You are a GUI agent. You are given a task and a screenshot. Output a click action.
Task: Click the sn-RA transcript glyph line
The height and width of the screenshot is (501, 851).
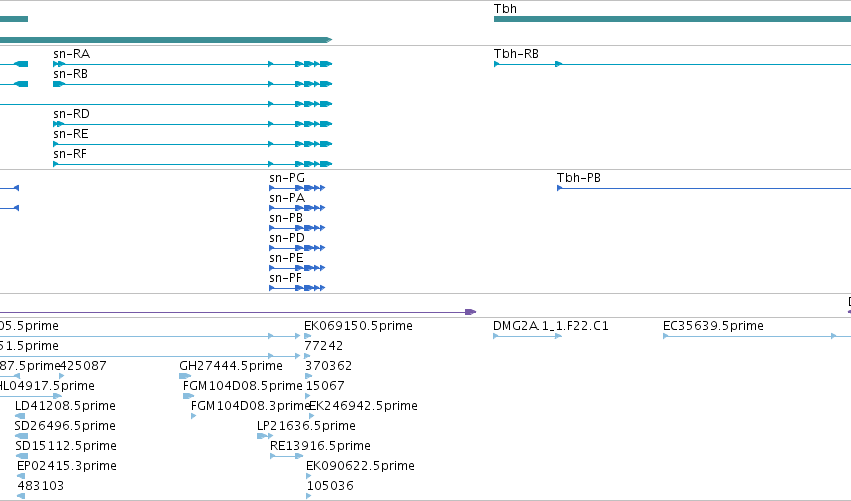[193, 64]
